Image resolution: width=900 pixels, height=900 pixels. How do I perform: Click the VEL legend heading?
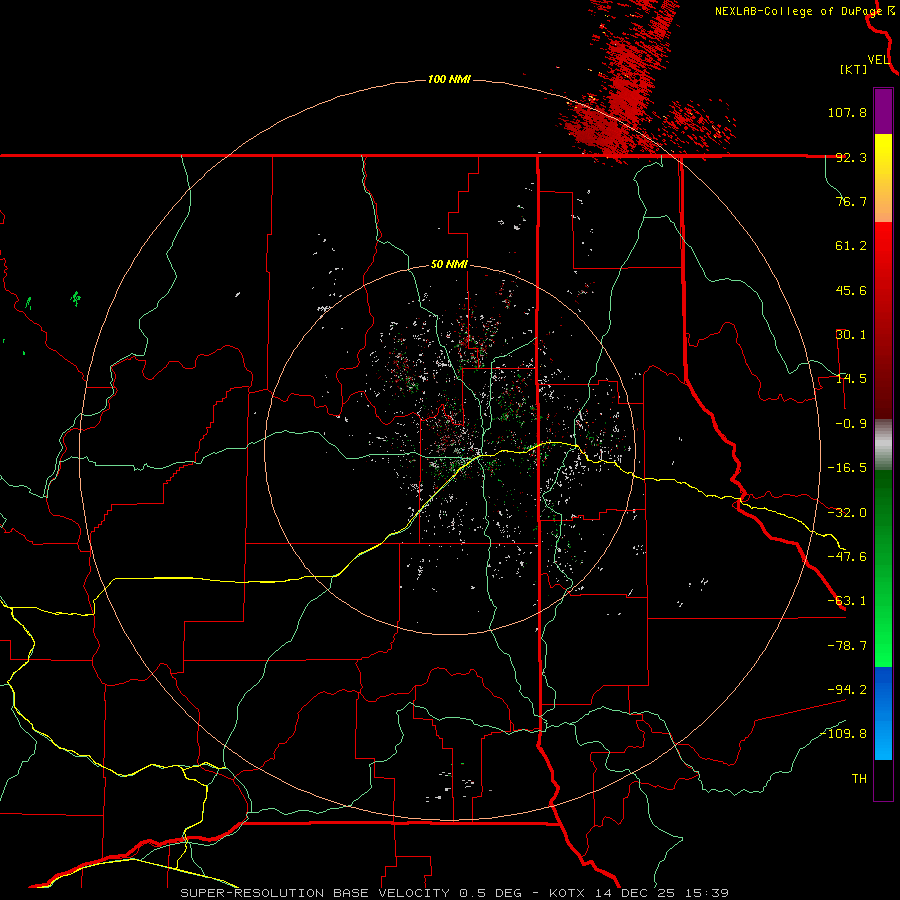[878, 60]
